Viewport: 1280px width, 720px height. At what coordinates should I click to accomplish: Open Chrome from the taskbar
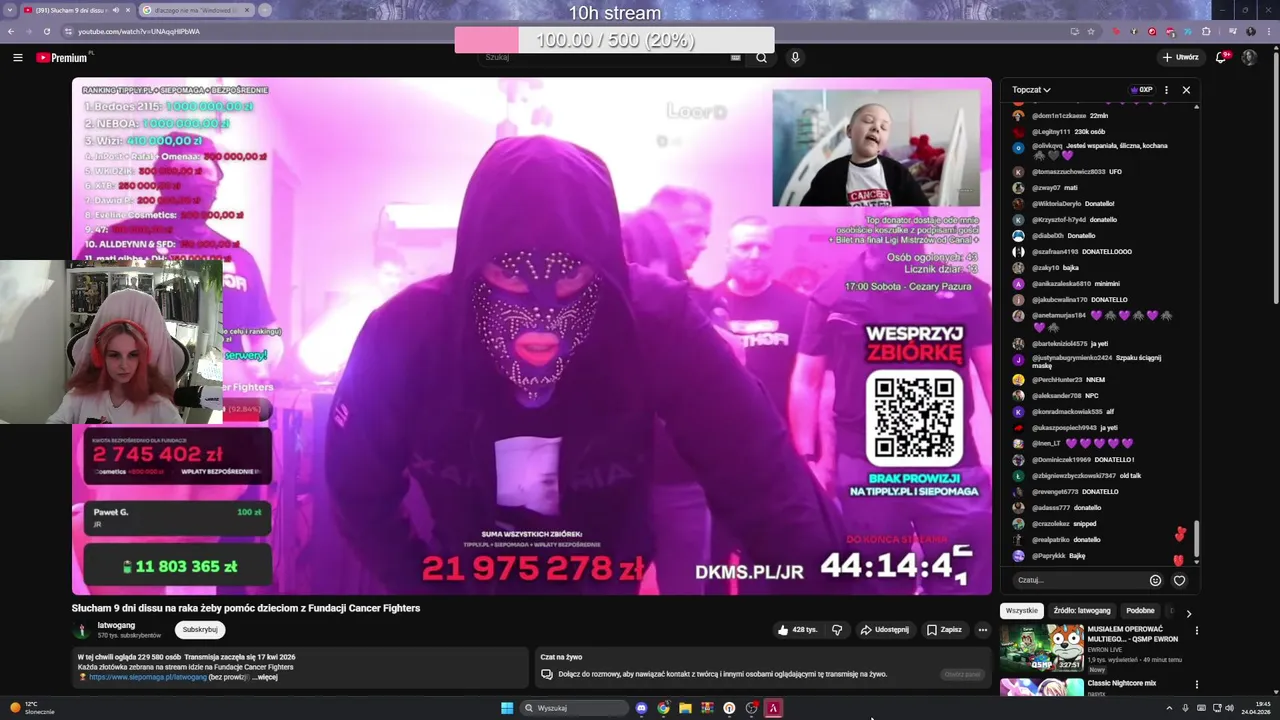663,708
